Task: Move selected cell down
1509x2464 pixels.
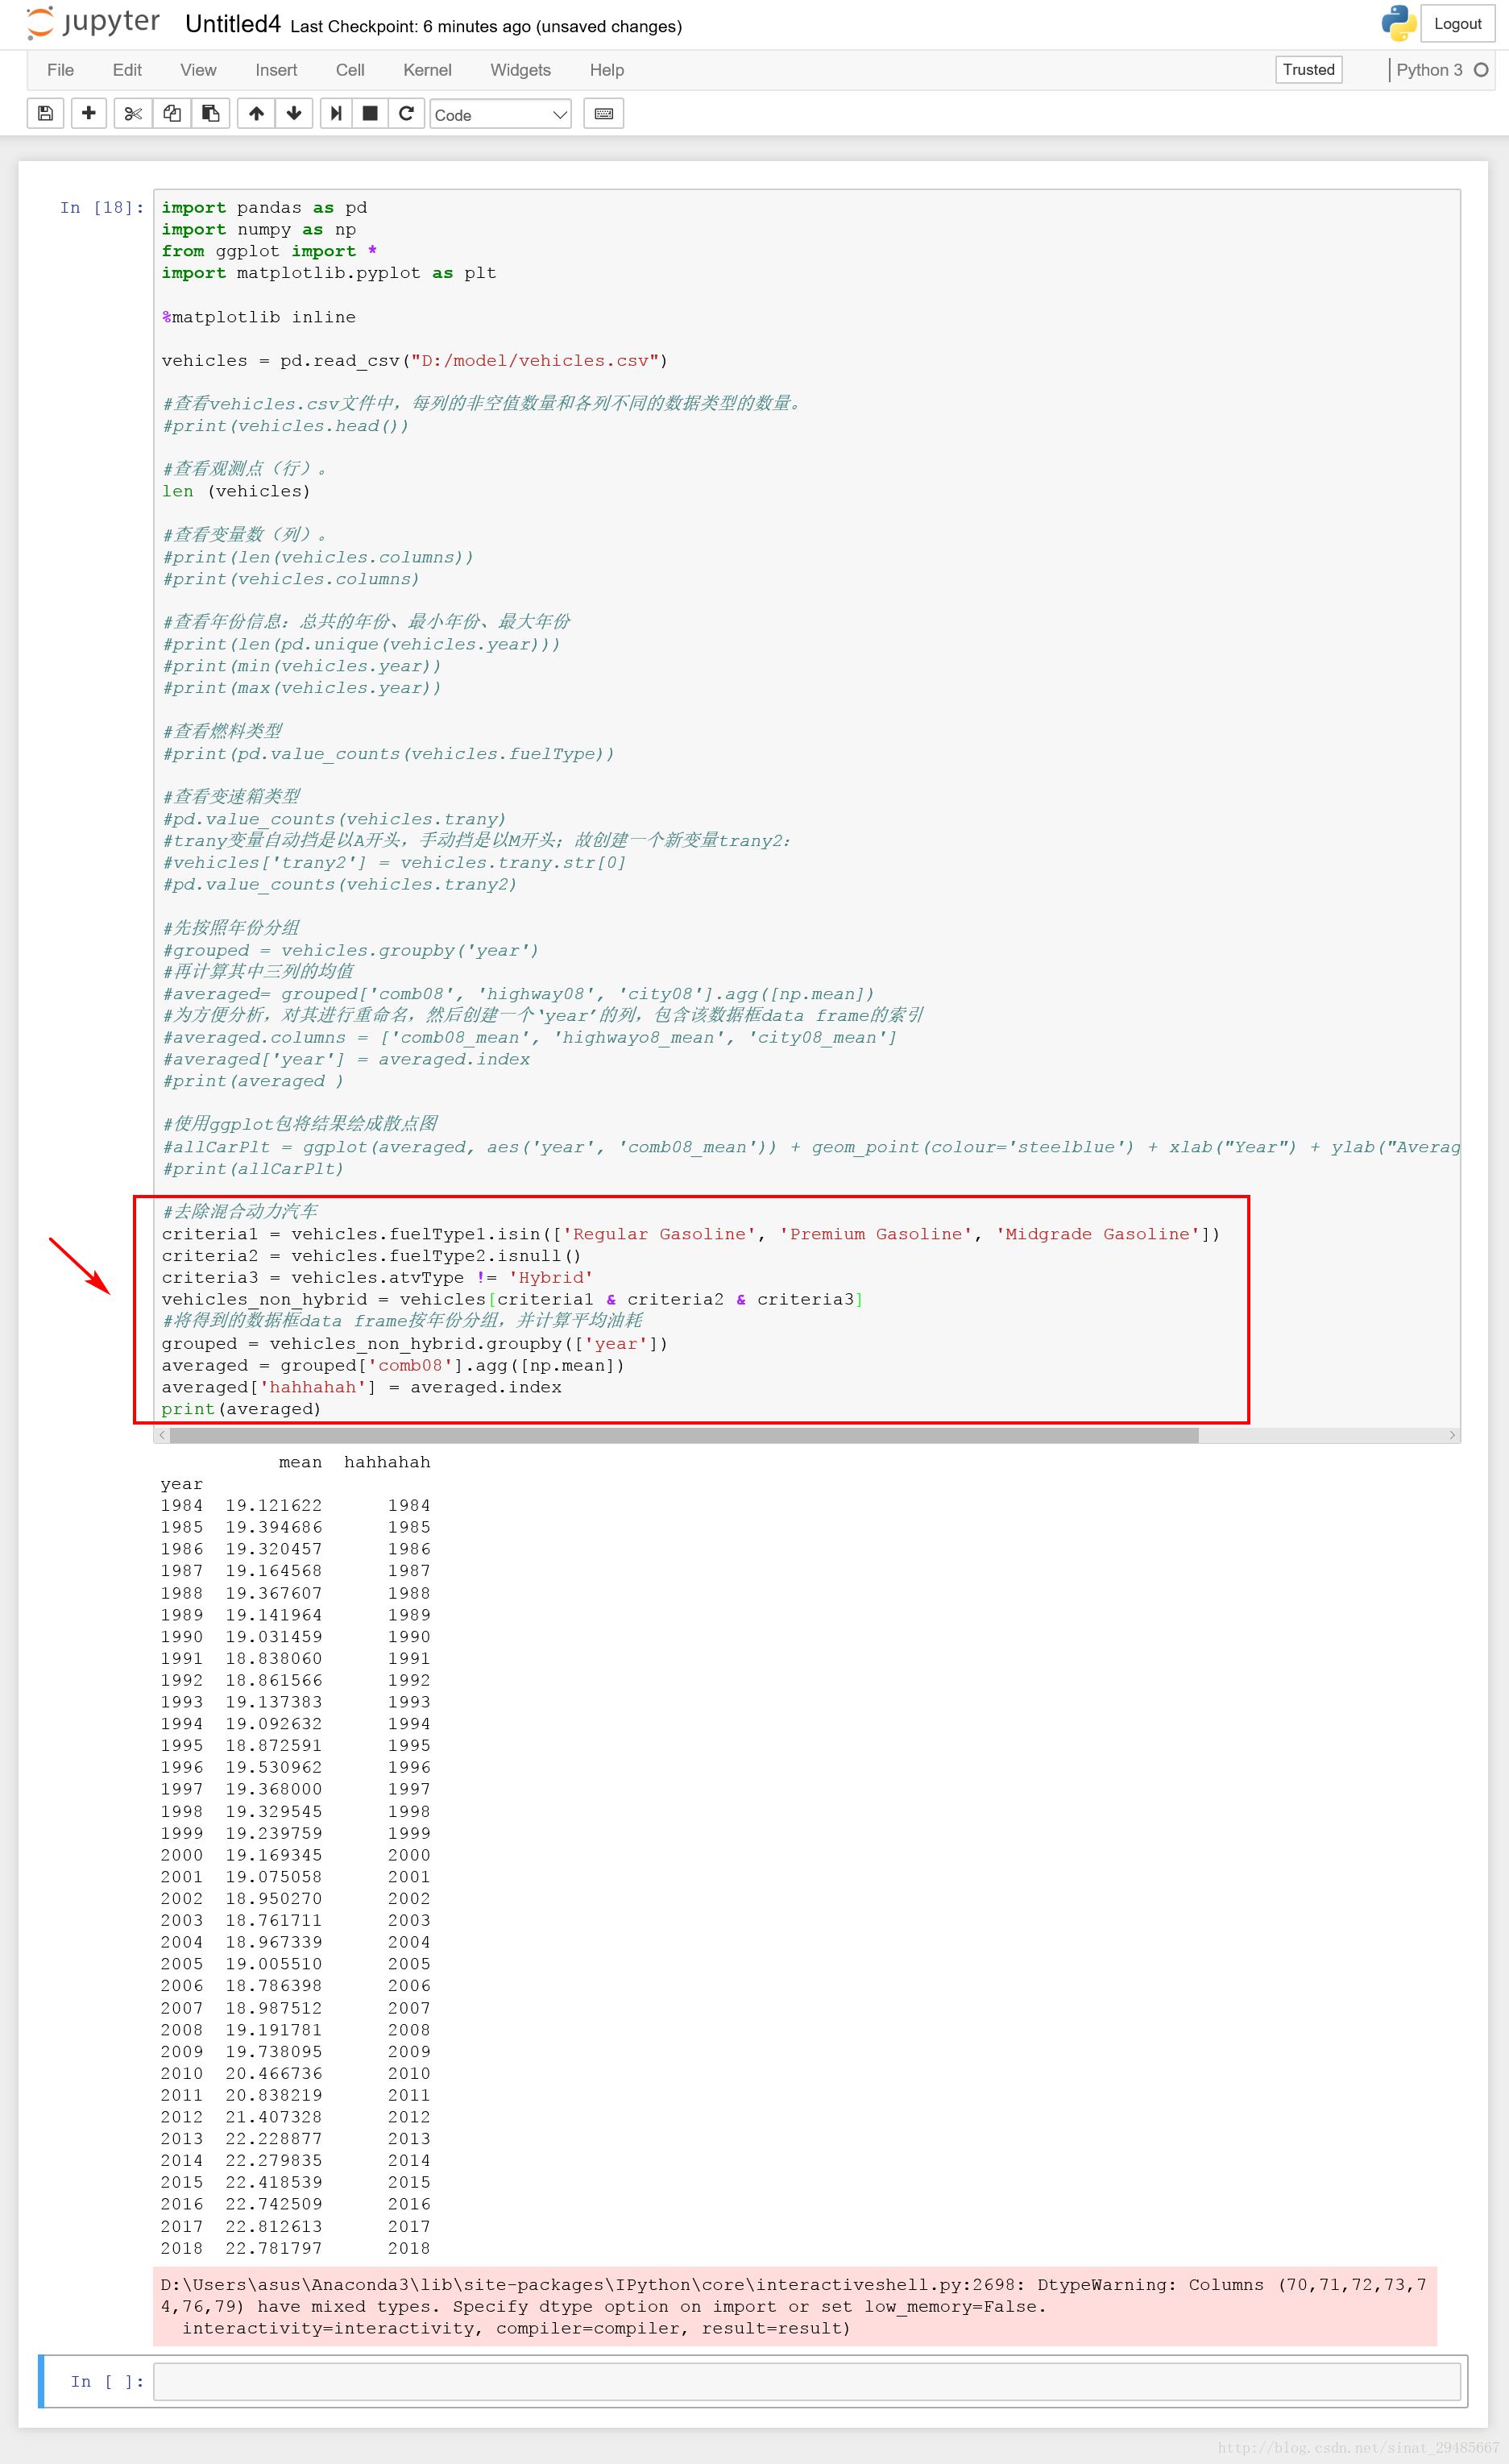Action: click(294, 114)
